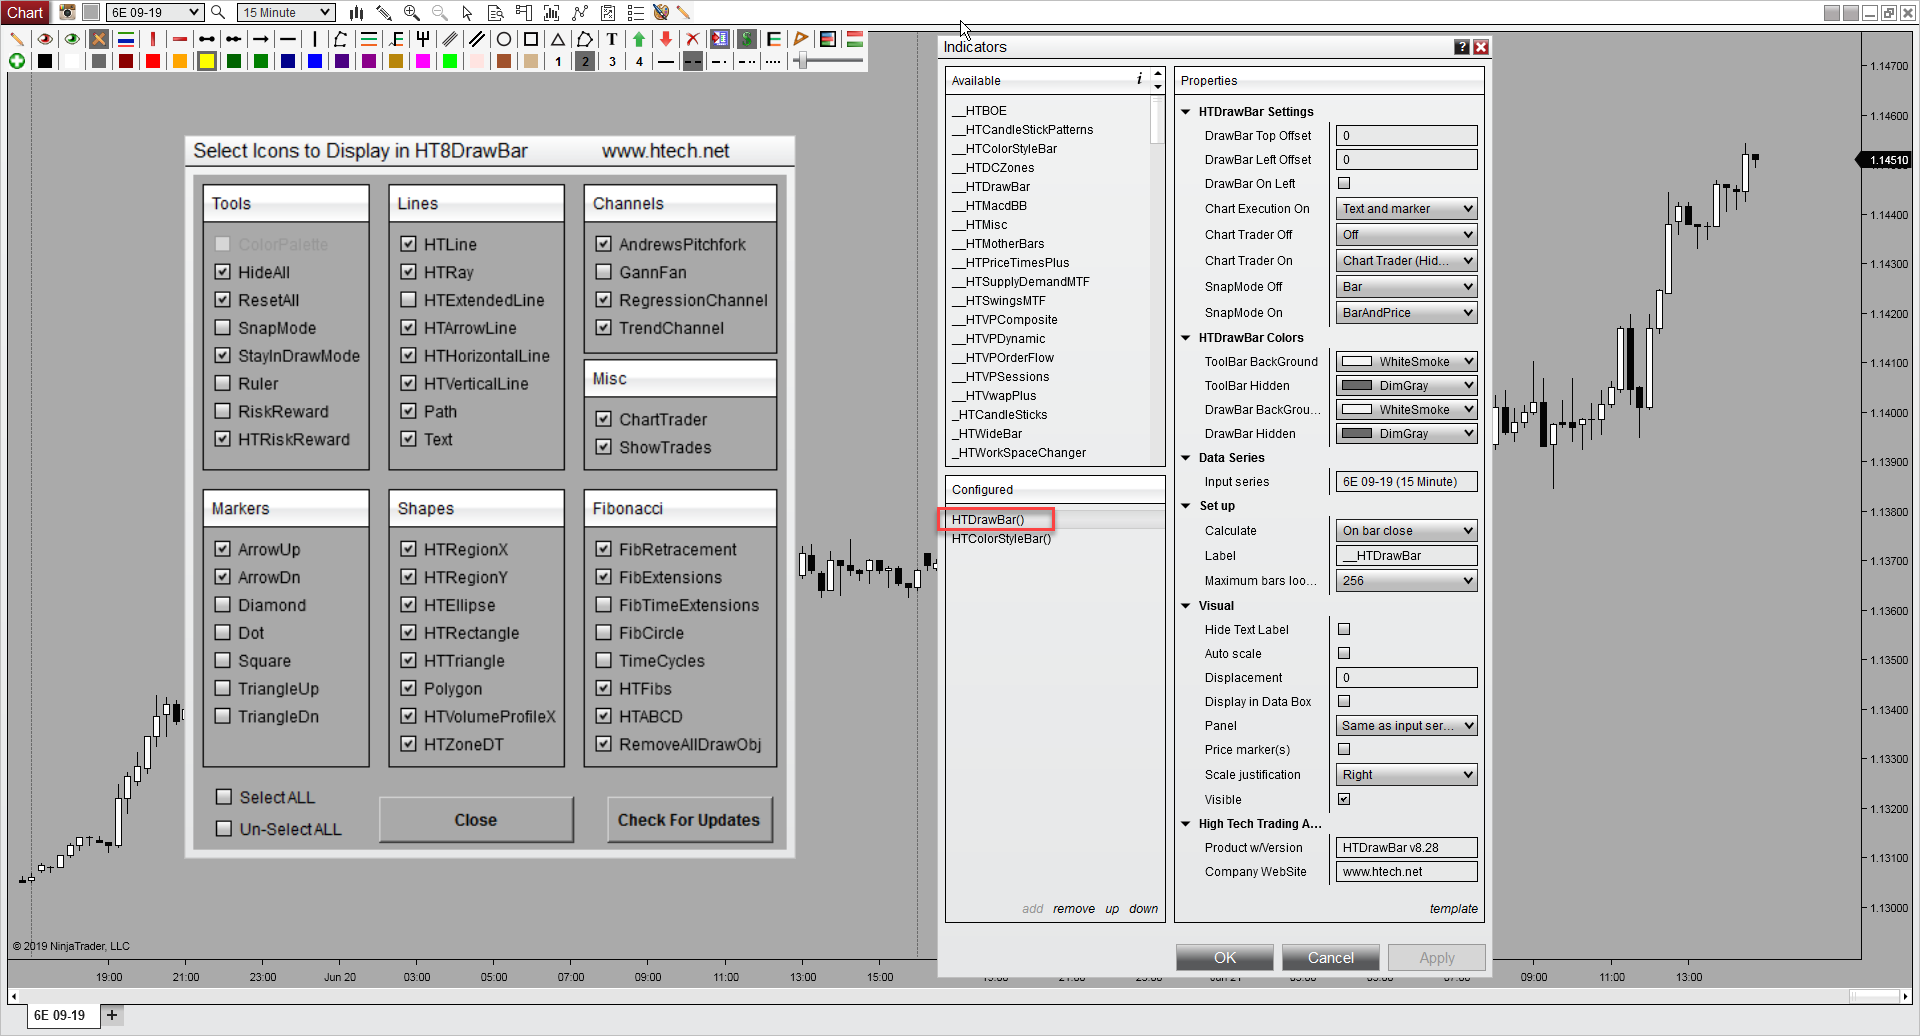This screenshot has height=1036, width=1920.
Task: Close the icon selection dialog
Action: click(x=476, y=820)
